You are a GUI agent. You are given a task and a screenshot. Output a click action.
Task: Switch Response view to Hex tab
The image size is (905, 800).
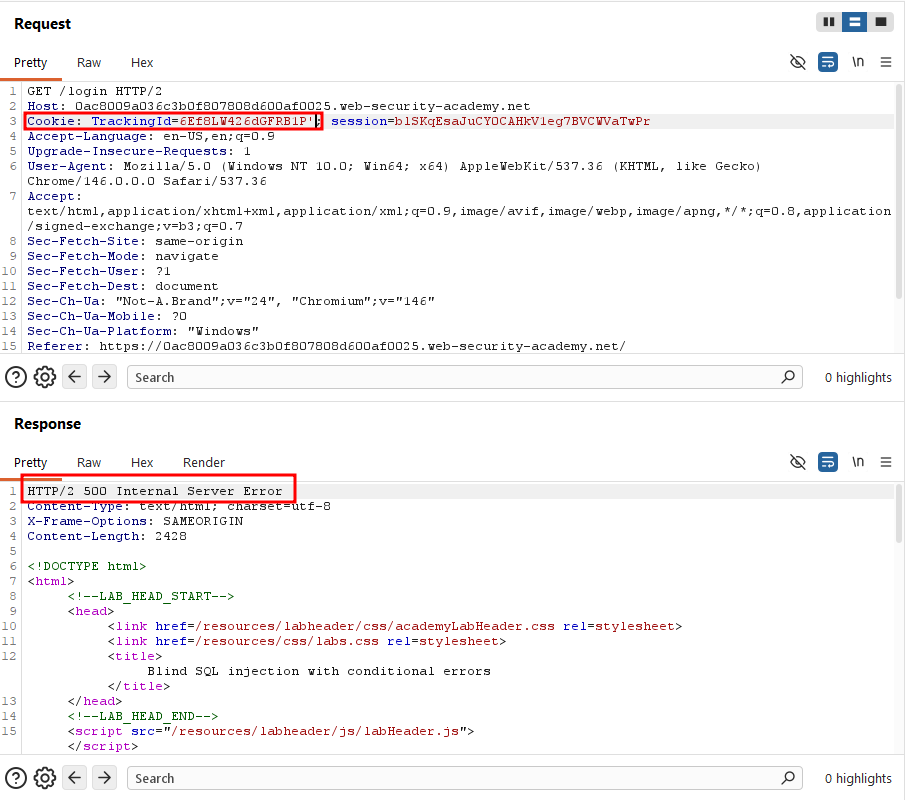(x=142, y=462)
